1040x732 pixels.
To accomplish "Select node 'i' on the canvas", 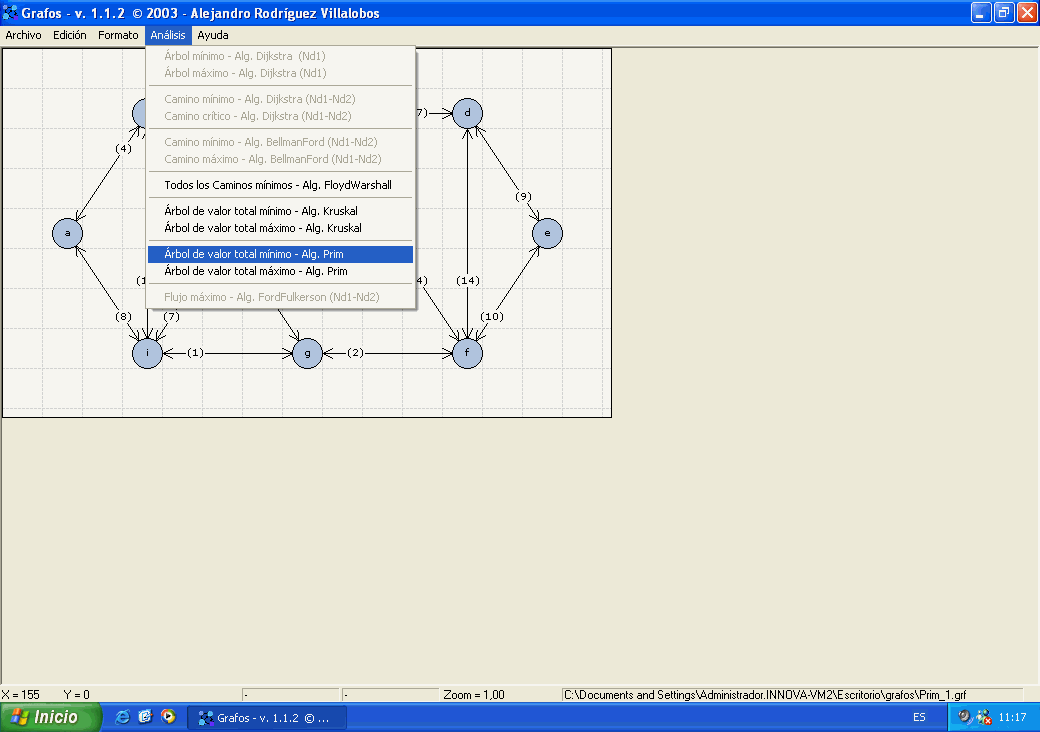I will pos(147,353).
